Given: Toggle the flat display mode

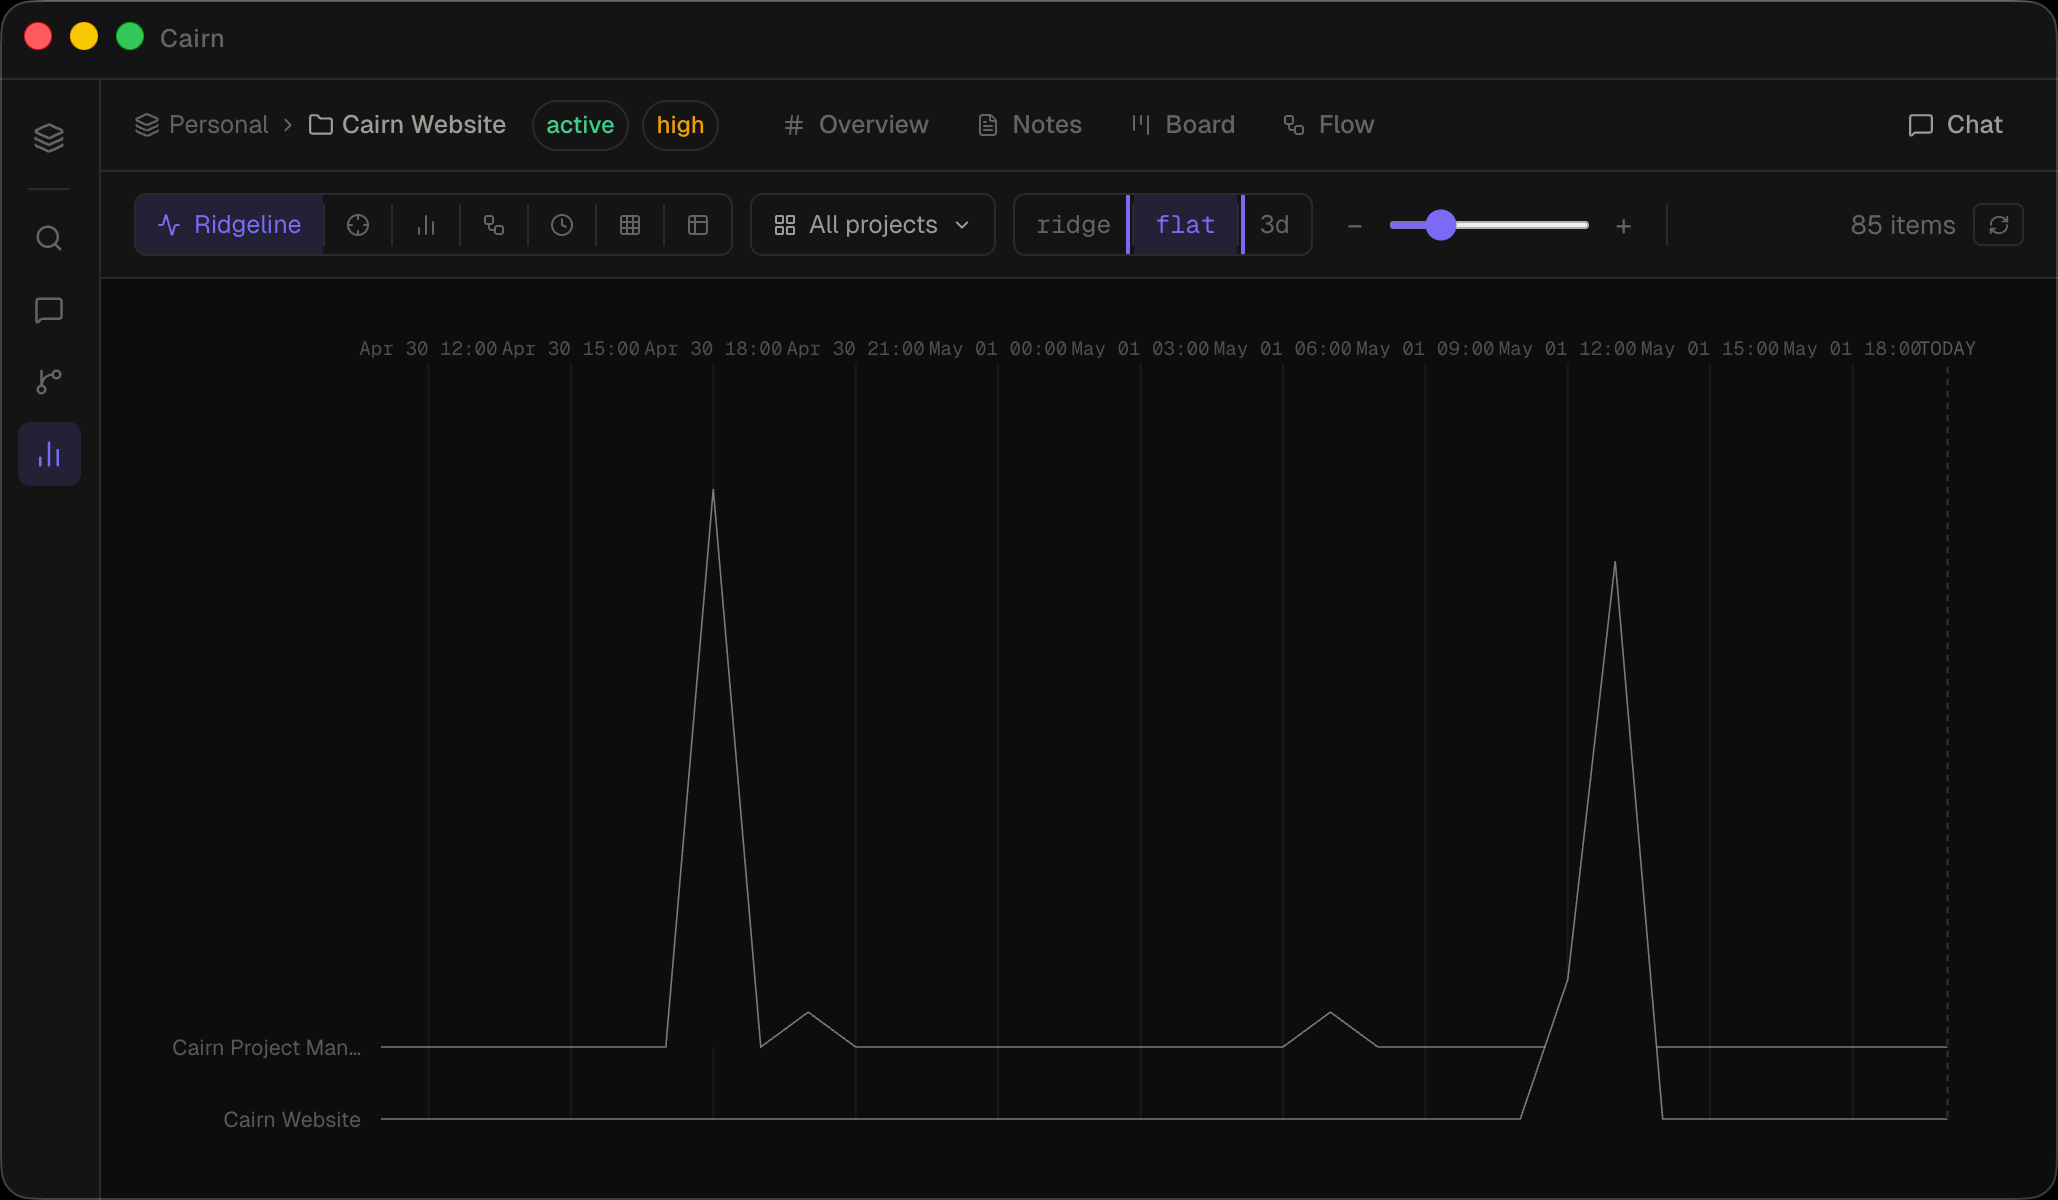Looking at the screenshot, I should [1186, 225].
